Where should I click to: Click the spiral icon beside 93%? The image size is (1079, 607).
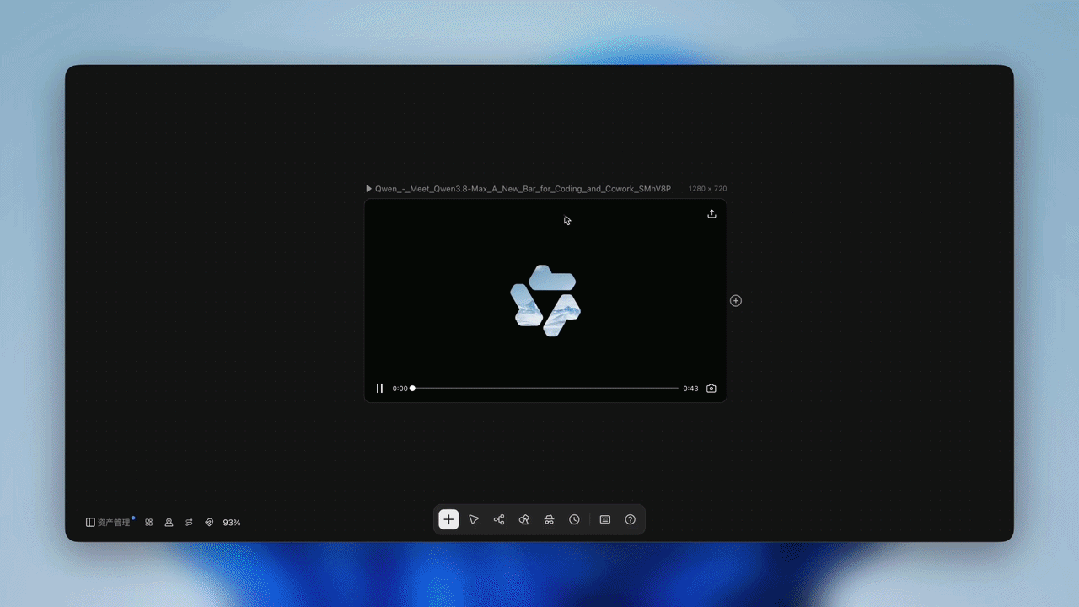[x=209, y=522]
